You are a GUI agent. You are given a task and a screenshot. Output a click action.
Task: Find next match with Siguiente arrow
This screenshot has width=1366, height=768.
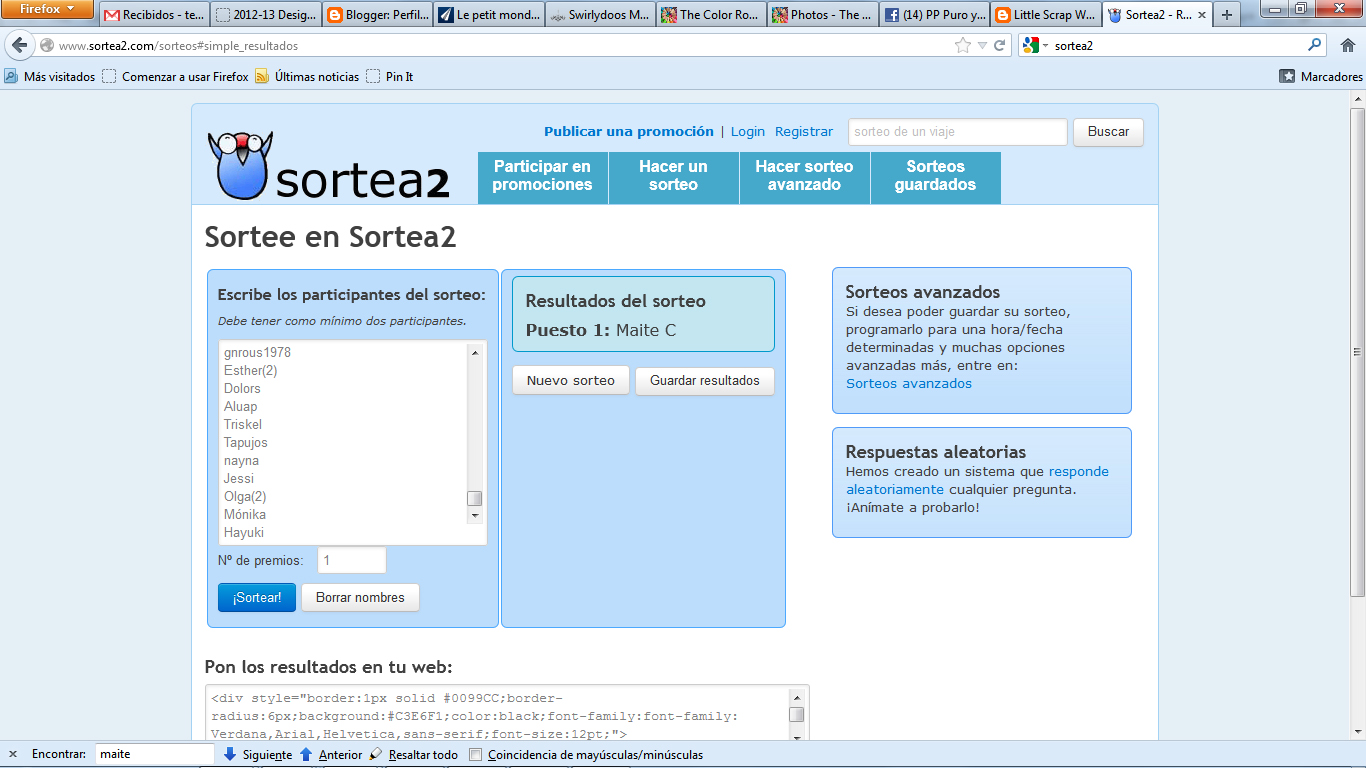tap(258, 754)
